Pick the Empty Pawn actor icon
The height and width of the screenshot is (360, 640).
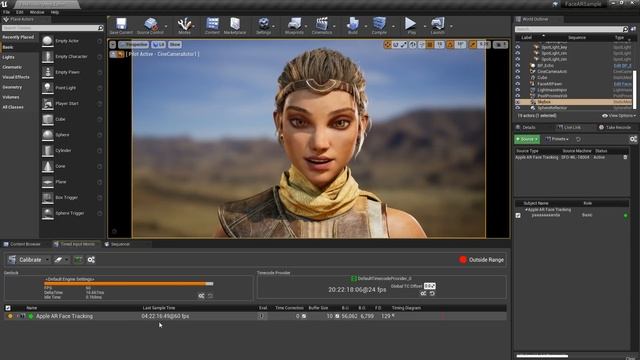pos(48,72)
